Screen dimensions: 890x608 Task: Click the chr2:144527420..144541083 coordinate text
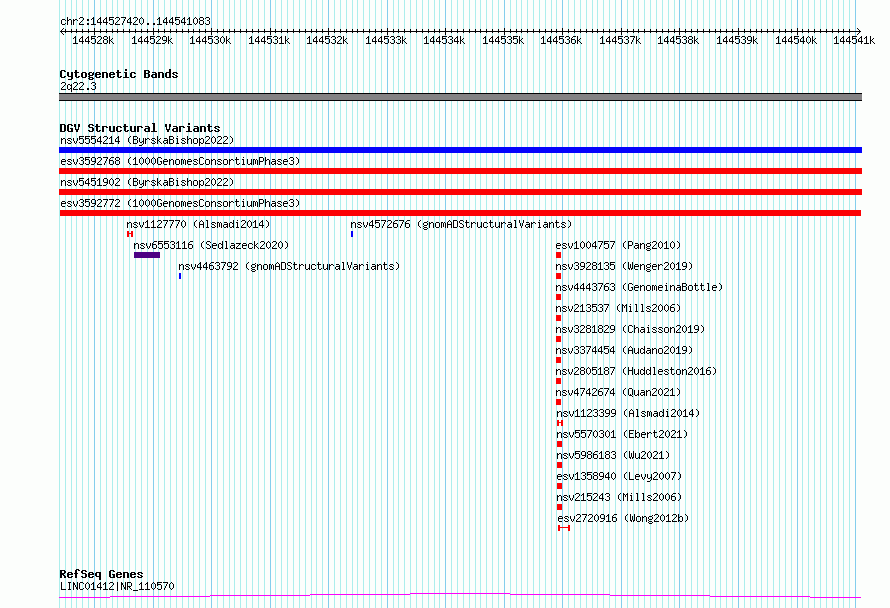(x=135, y=22)
